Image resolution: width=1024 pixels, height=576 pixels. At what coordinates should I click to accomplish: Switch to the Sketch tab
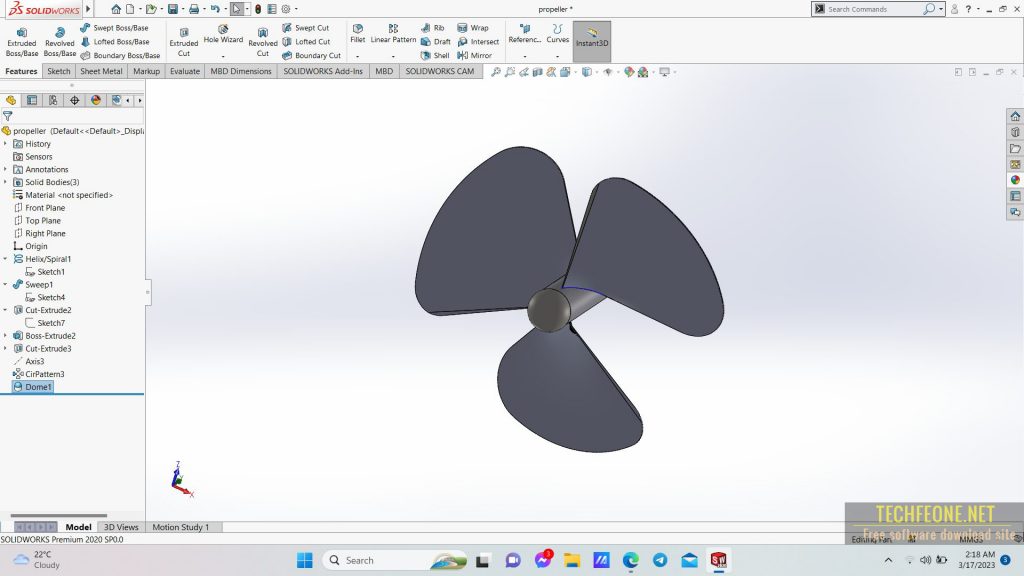59,71
